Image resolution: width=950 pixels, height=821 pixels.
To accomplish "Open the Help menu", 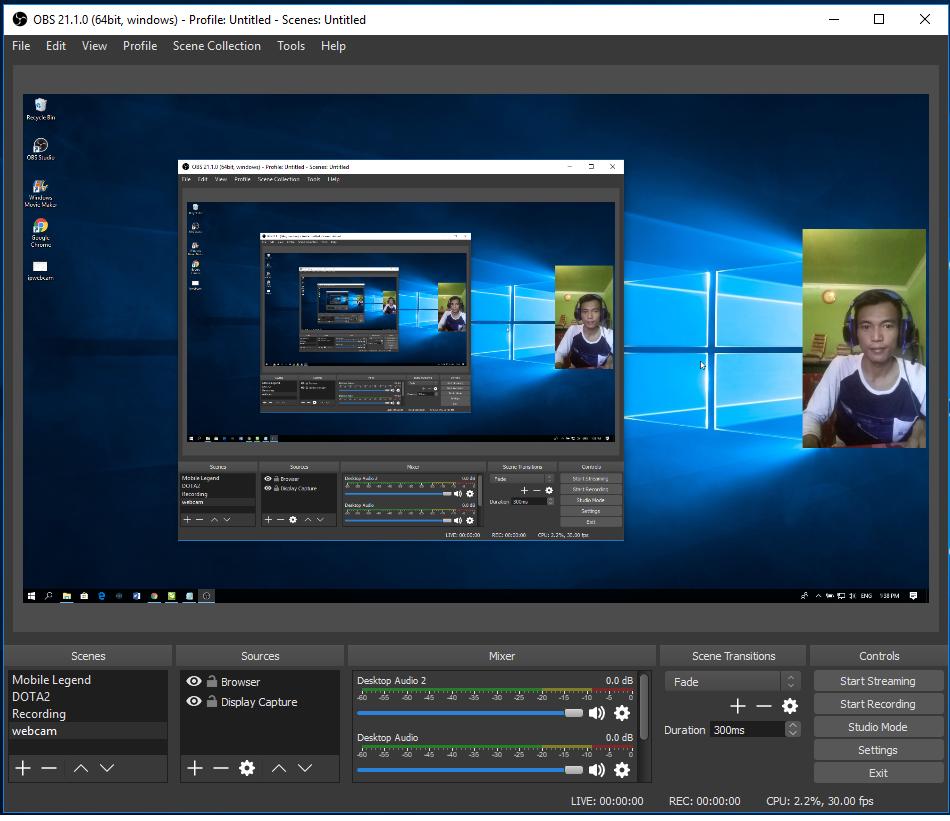I will tap(333, 46).
